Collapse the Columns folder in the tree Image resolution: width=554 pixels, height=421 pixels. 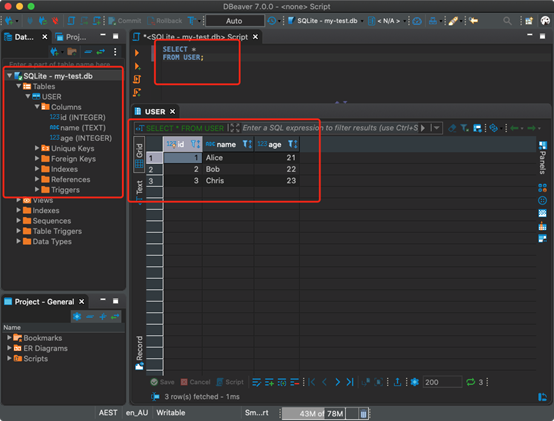pyautogui.click(x=37, y=107)
